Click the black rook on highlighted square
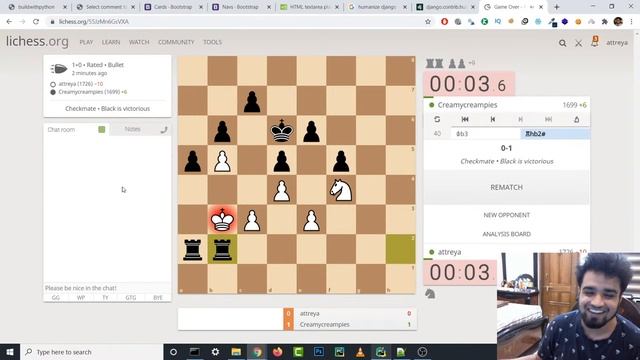 (x=222, y=249)
